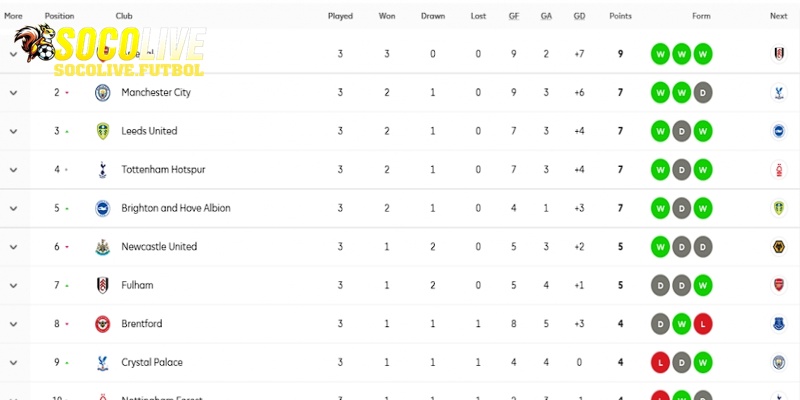Screen dimensions: 800x400
Task: Click the Tottenham Hotspur cockerel crest
Action: [x=101, y=170]
